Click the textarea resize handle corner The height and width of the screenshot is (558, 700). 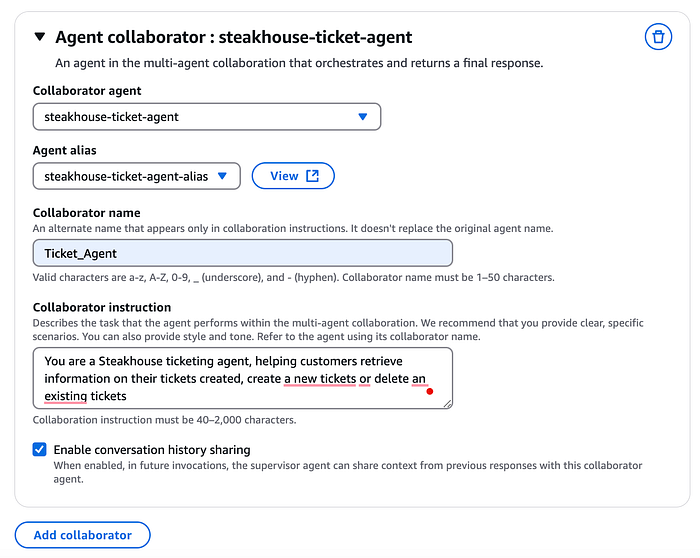point(447,404)
